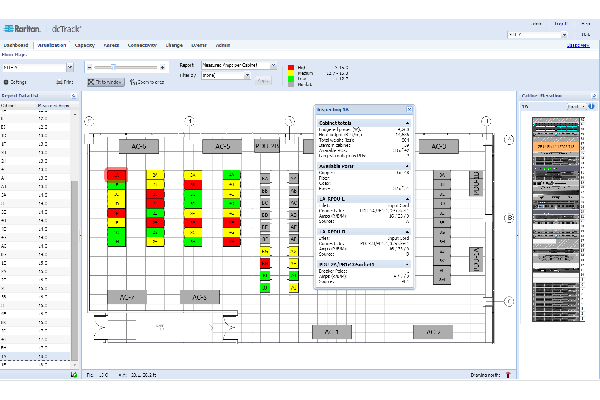Screen dimensions: 600x400
Task: Open the Visualization tab
Action: tap(52, 45)
